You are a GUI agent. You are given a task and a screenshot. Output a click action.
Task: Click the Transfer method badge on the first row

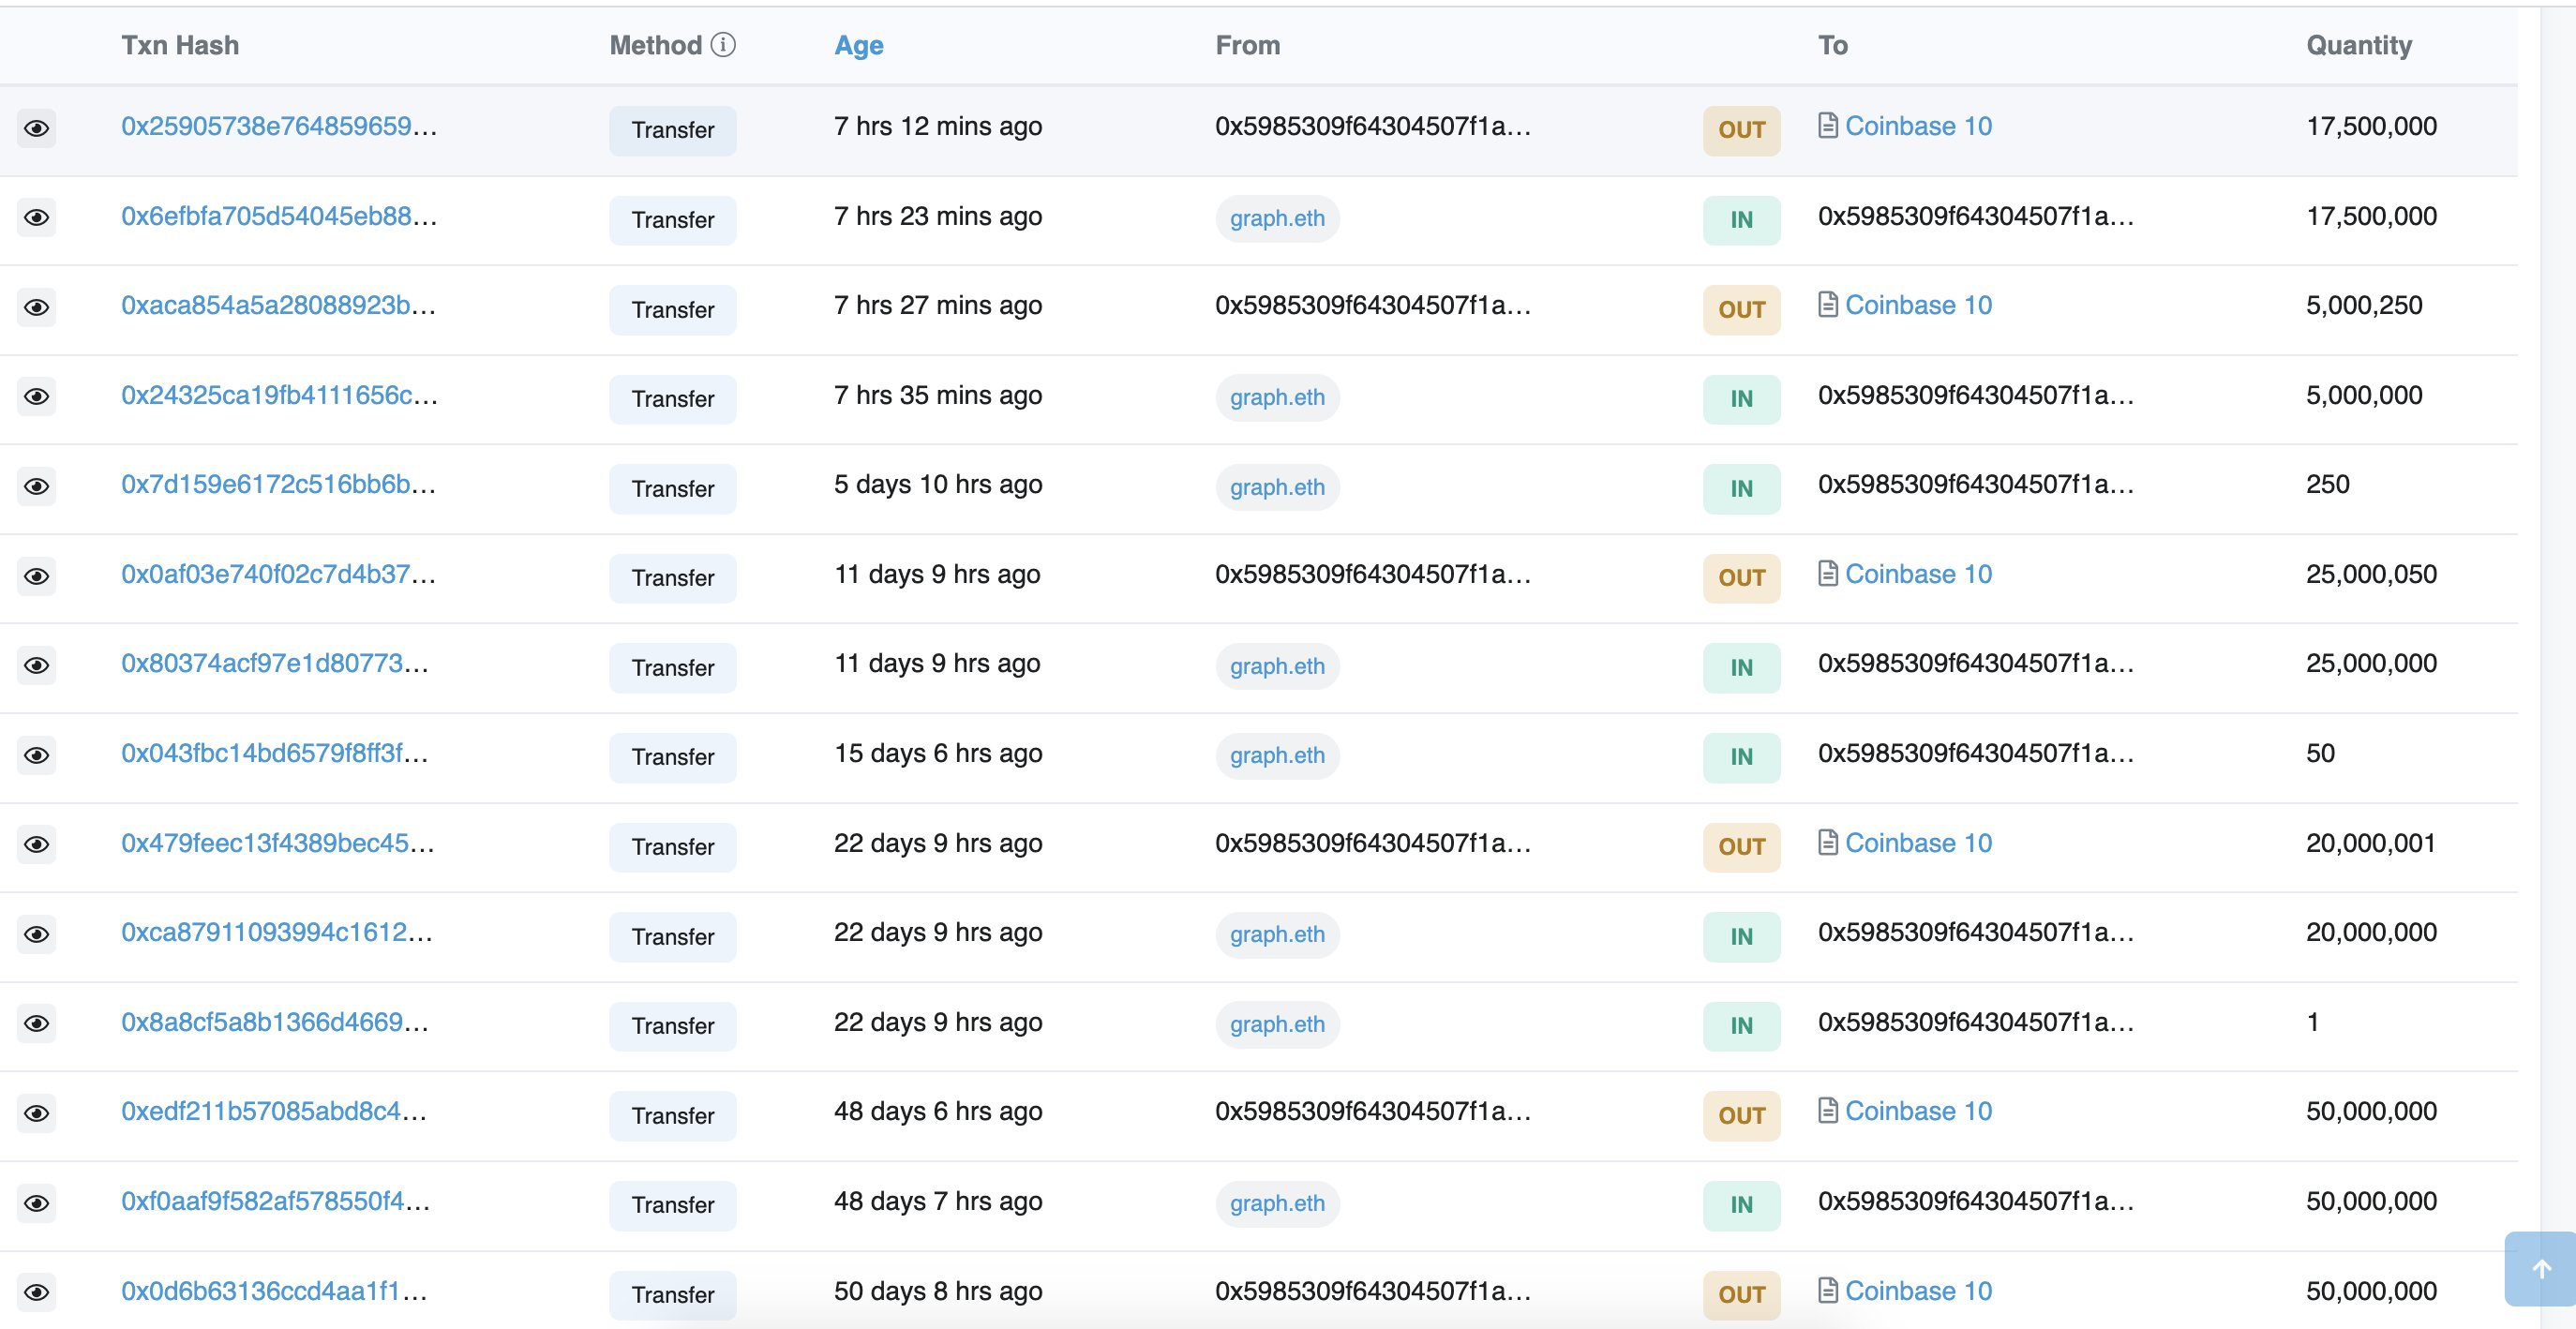(672, 130)
